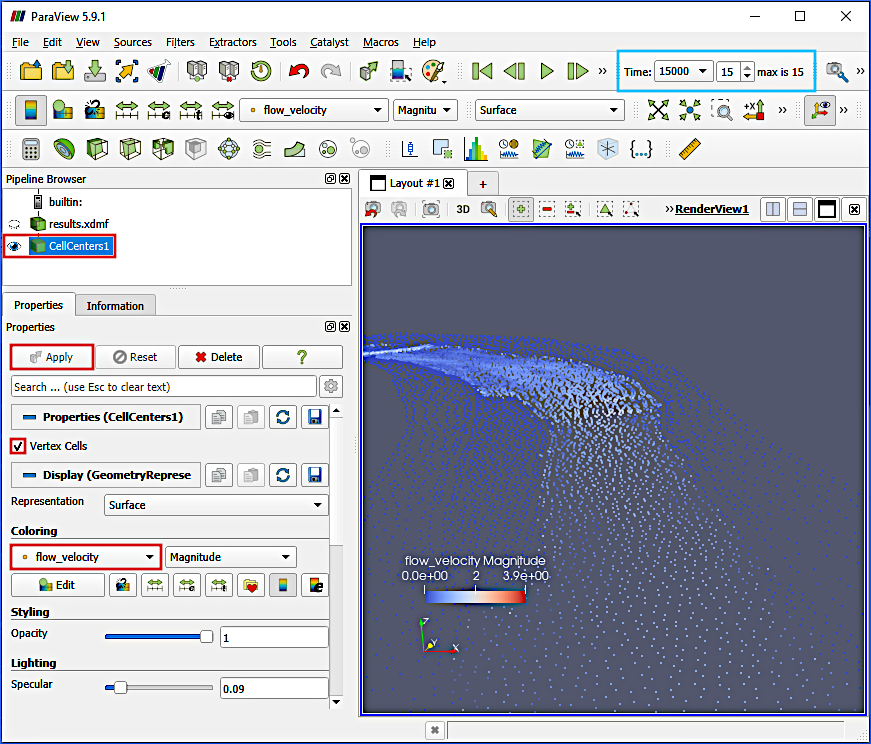Select the Clip filter
Screen dimensions: 871x744
(97, 148)
